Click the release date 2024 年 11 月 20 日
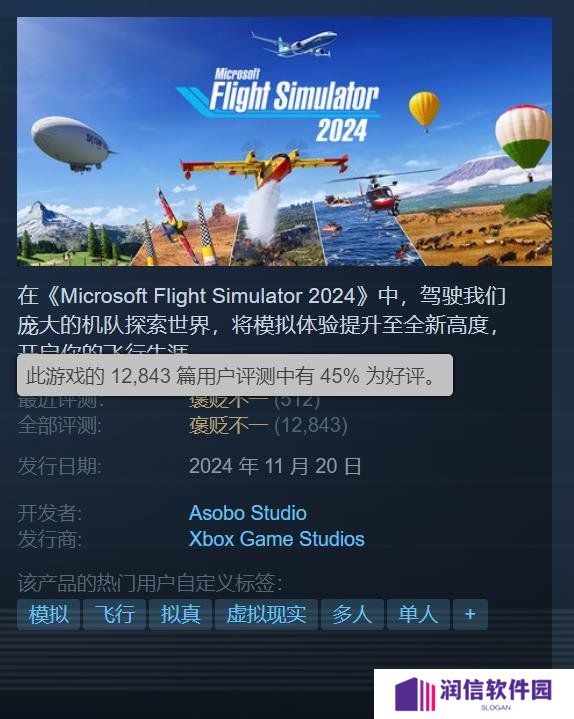Screen dimensions: 574x719 [x=275, y=466]
